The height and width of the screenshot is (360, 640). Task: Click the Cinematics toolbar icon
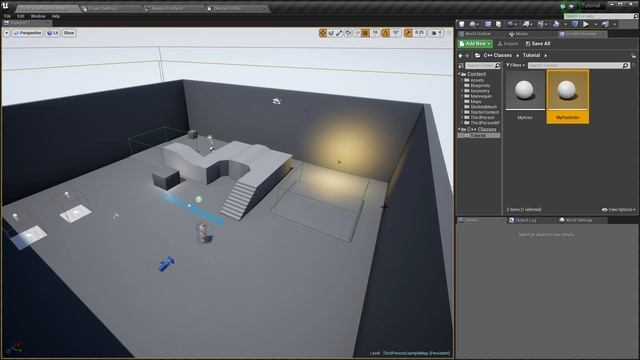point(540,24)
